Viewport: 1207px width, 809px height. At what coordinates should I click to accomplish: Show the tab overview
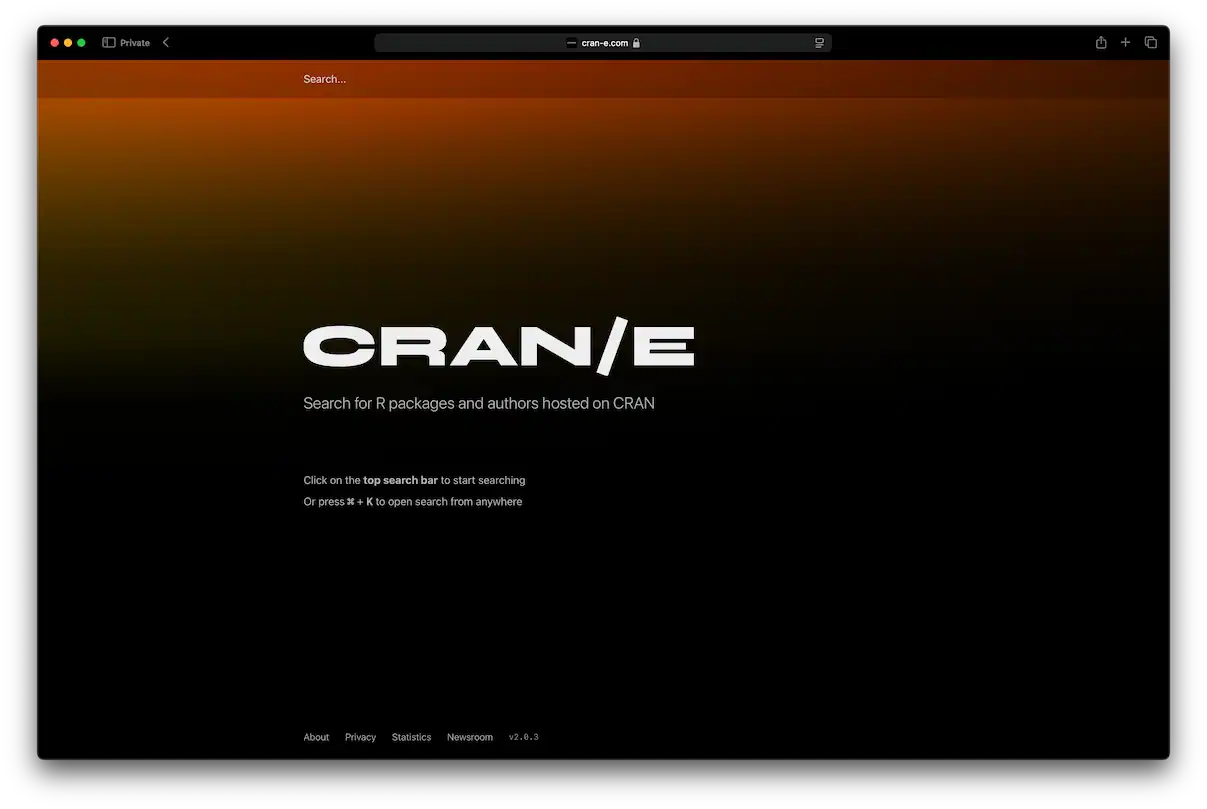(1151, 42)
